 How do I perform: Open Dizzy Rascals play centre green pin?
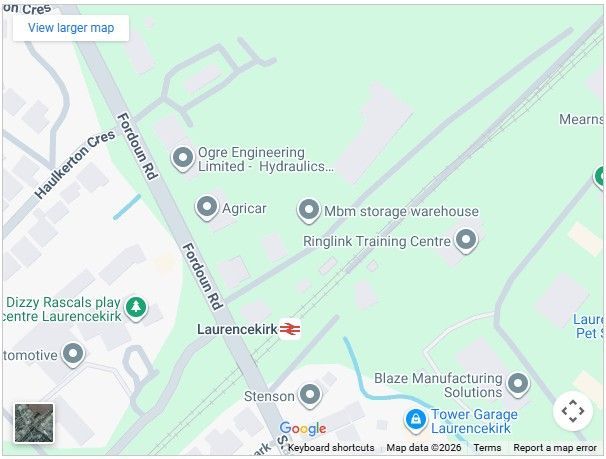[x=136, y=308]
